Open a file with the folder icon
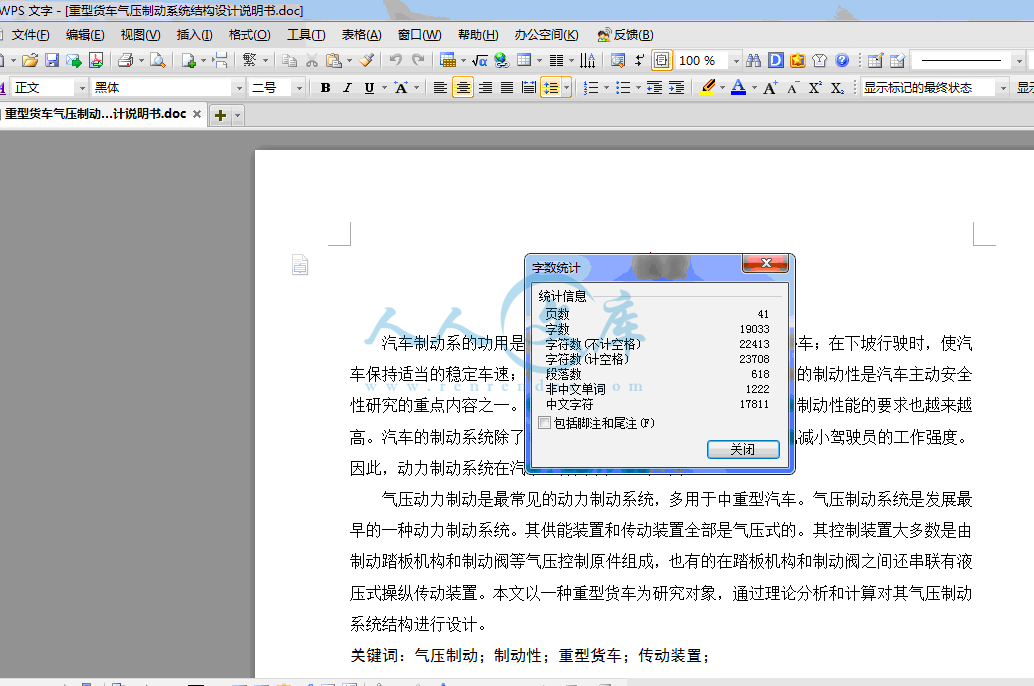1034x686 pixels. (30, 61)
